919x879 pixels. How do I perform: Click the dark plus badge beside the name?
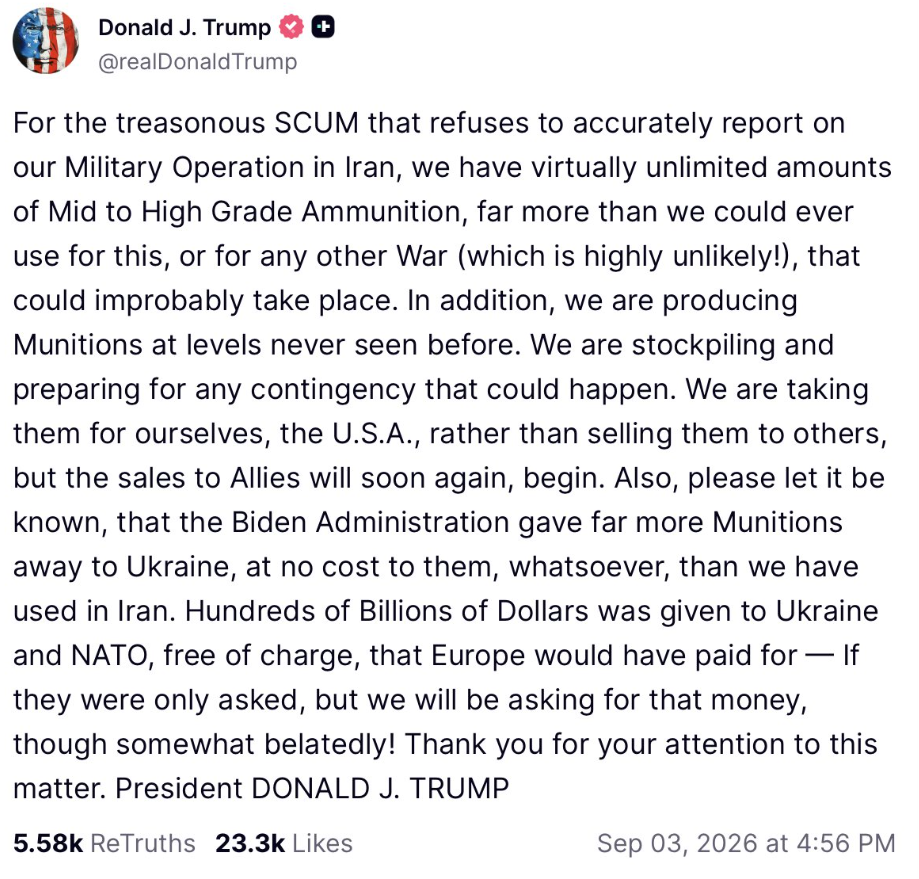coord(323,28)
